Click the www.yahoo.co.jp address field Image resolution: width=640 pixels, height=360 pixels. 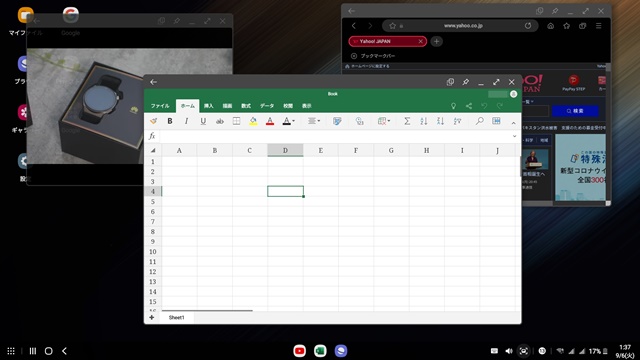coord(463,26)
